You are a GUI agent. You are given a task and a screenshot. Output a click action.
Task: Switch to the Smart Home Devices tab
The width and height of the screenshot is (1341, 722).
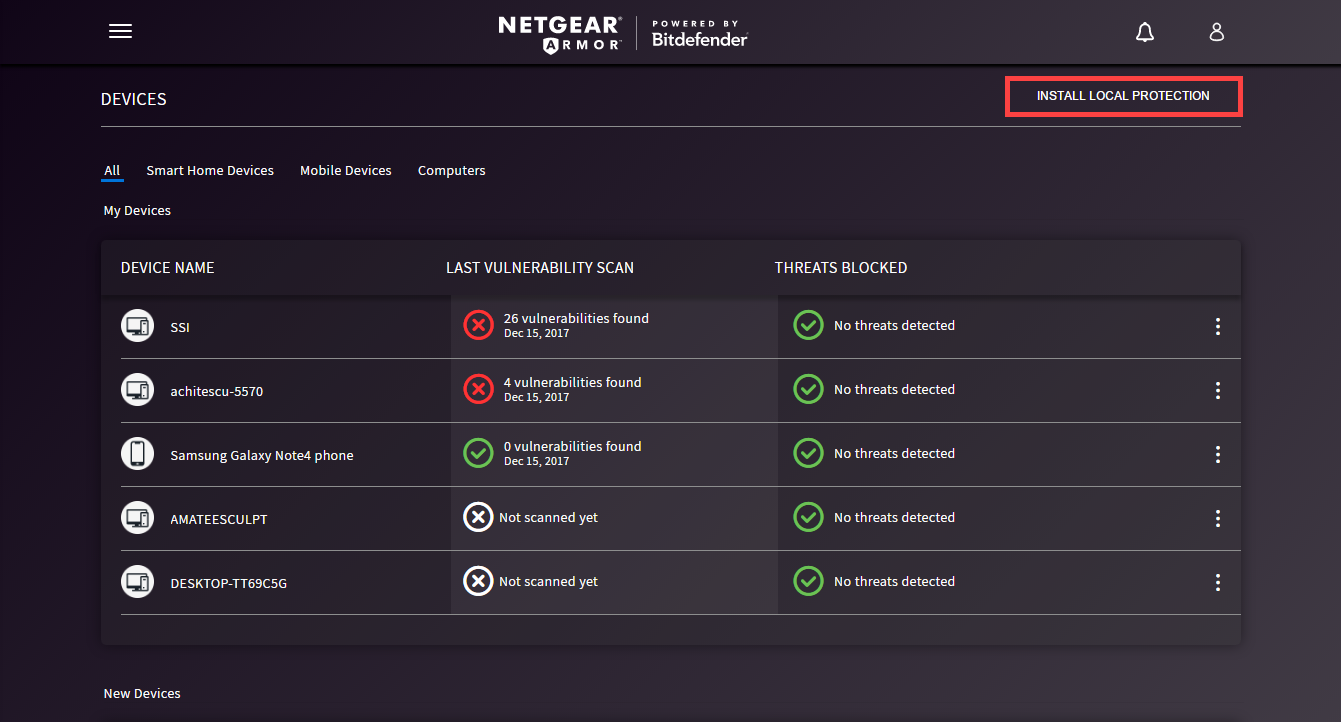click(210, 171)
